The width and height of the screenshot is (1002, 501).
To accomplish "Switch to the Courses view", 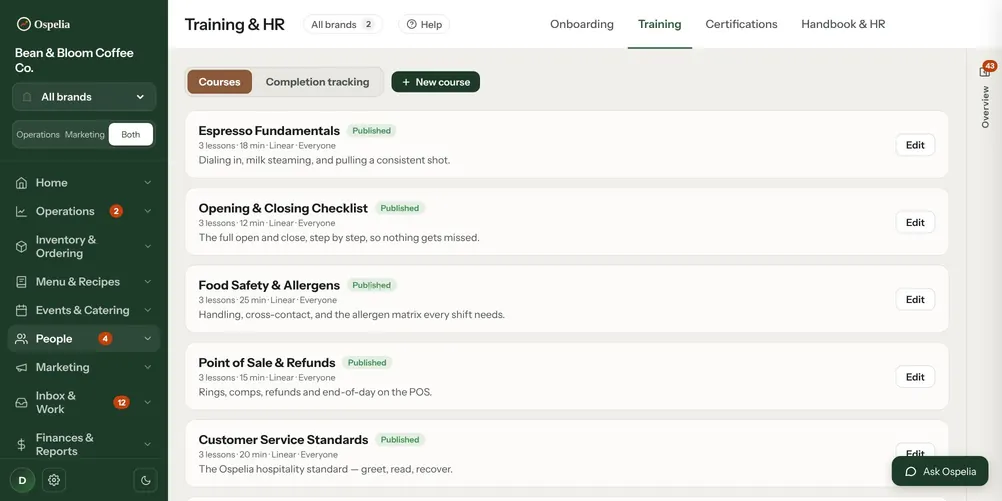I will click(219, 82).
